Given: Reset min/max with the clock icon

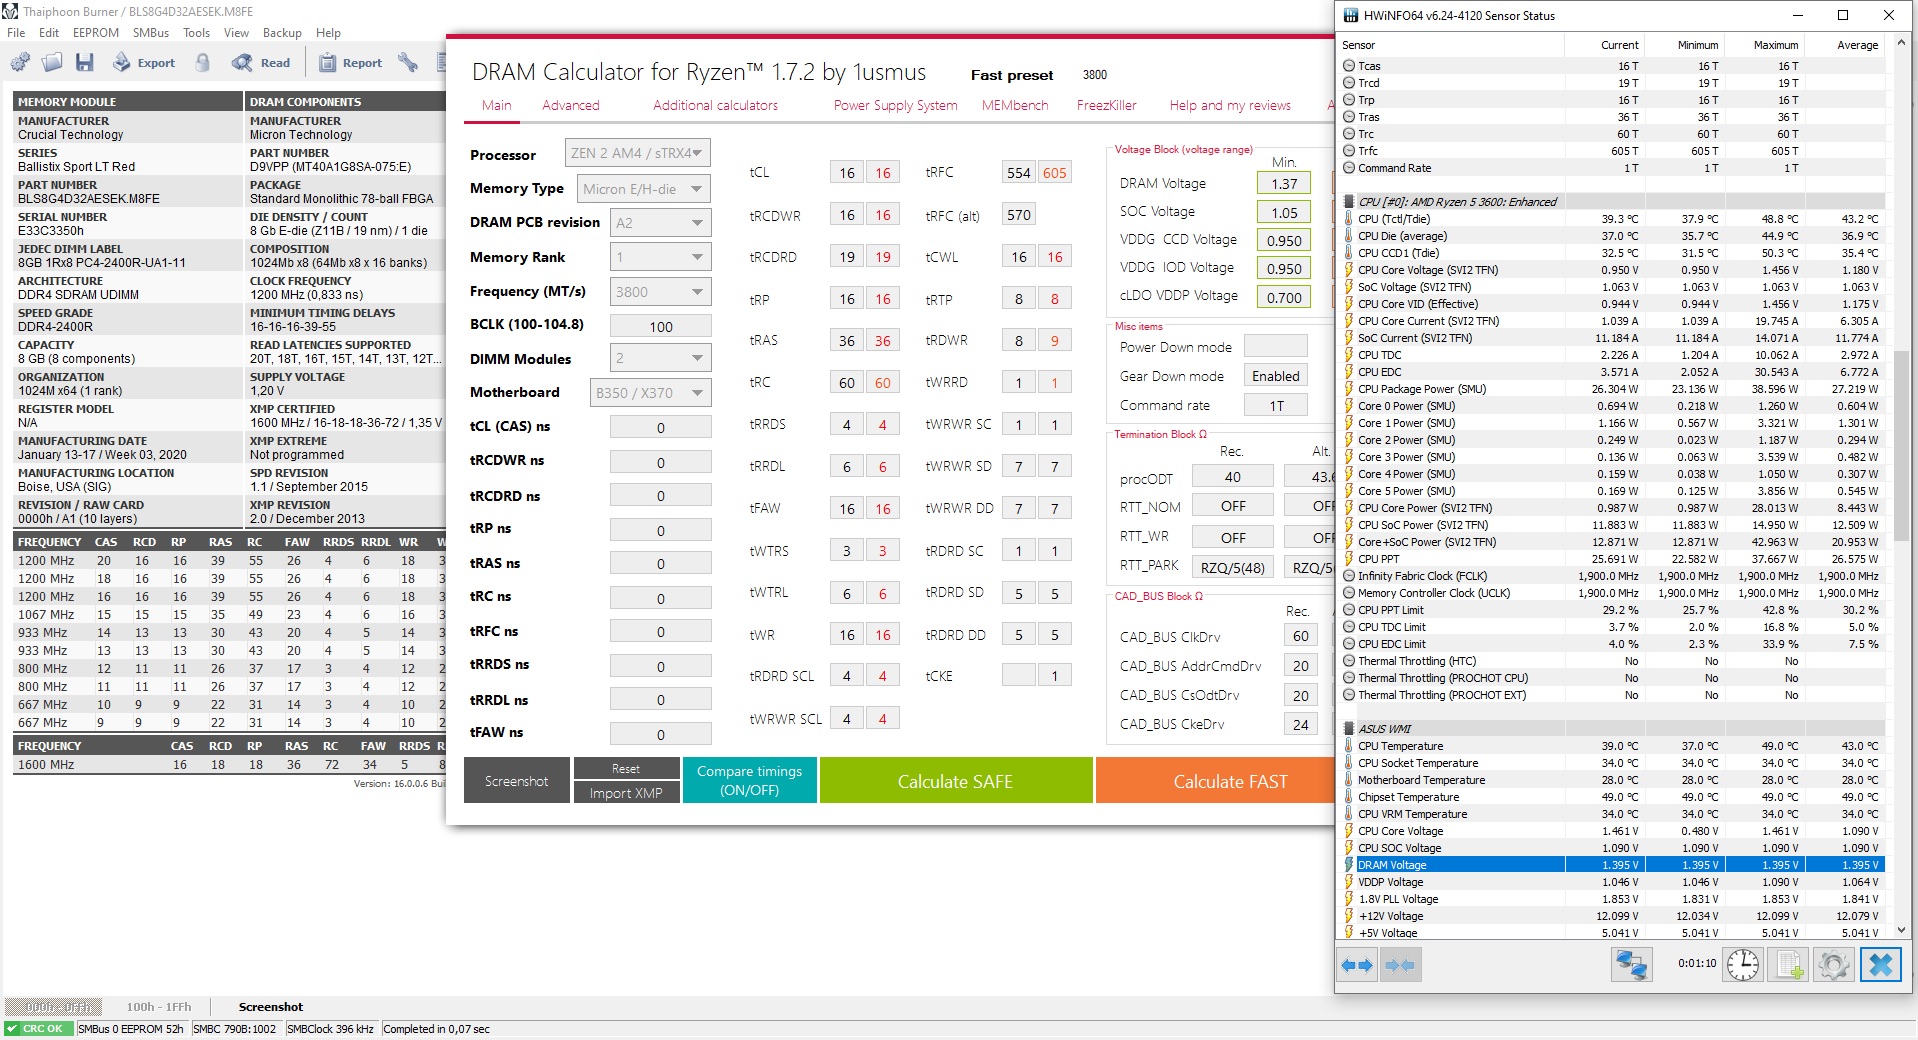Looking at the screenshot, I should click(x=1743, y=965).
